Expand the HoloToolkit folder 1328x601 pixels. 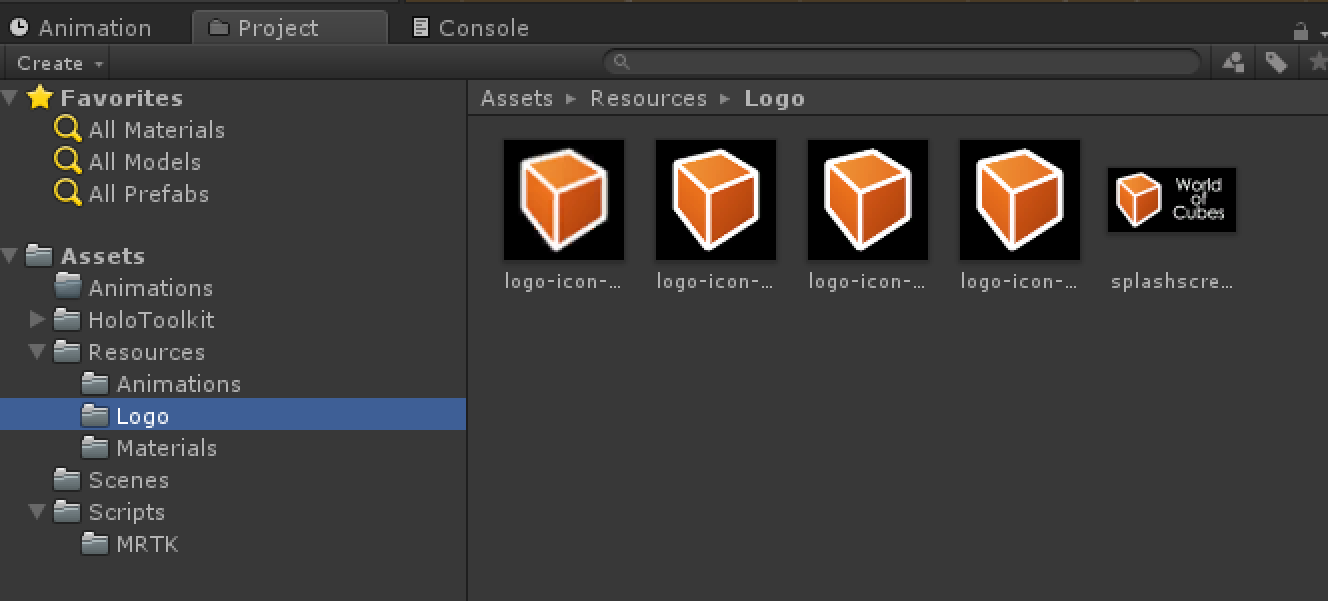pos(37,320)
